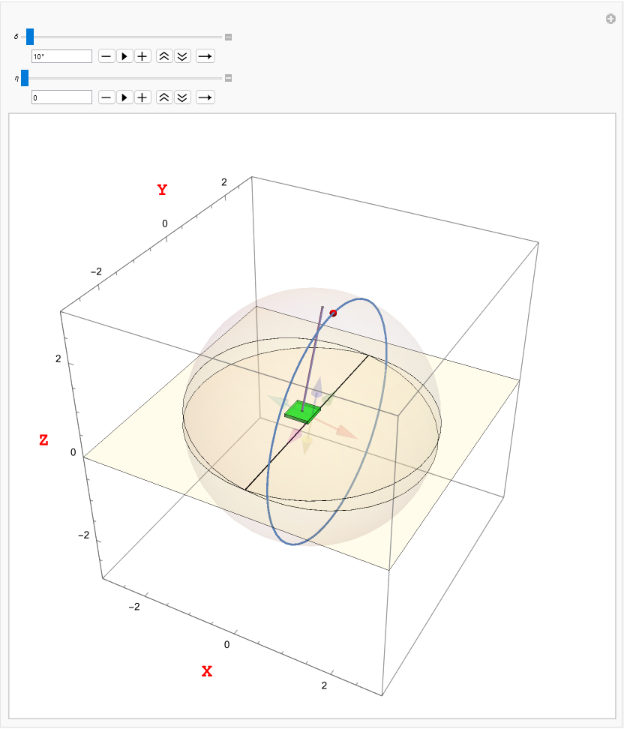Click the plus step button for δ
The image size is (624, 729).
point(143,57)
